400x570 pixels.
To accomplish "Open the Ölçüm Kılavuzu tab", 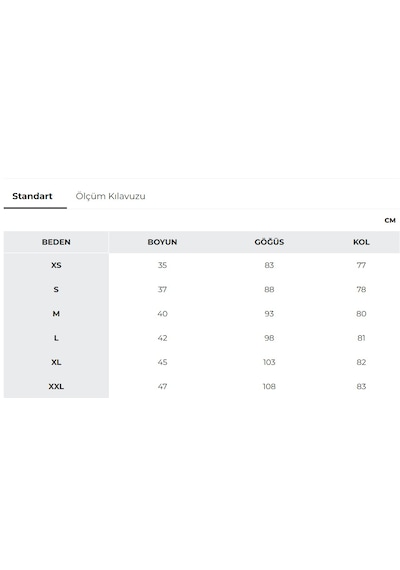I will (x=111, y=196).
